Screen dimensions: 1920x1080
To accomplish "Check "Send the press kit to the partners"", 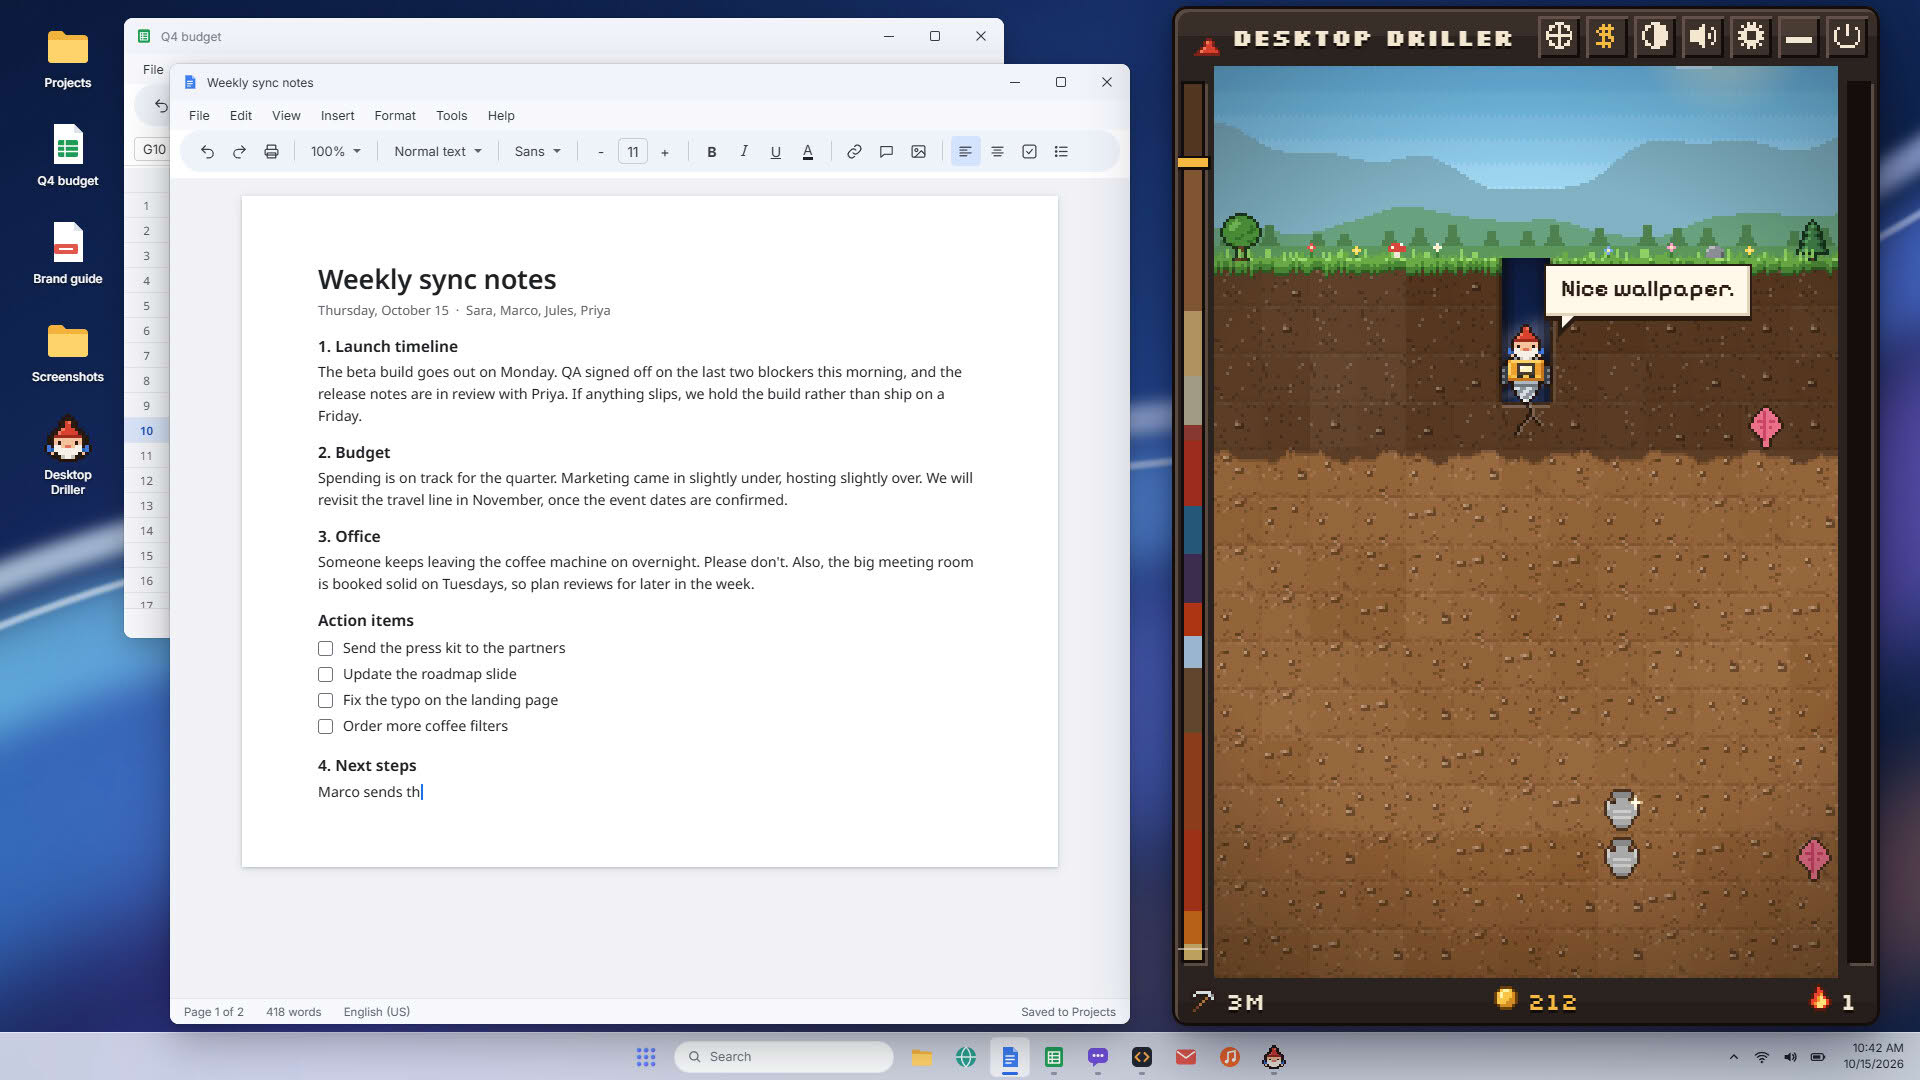I will click(325, 649).
